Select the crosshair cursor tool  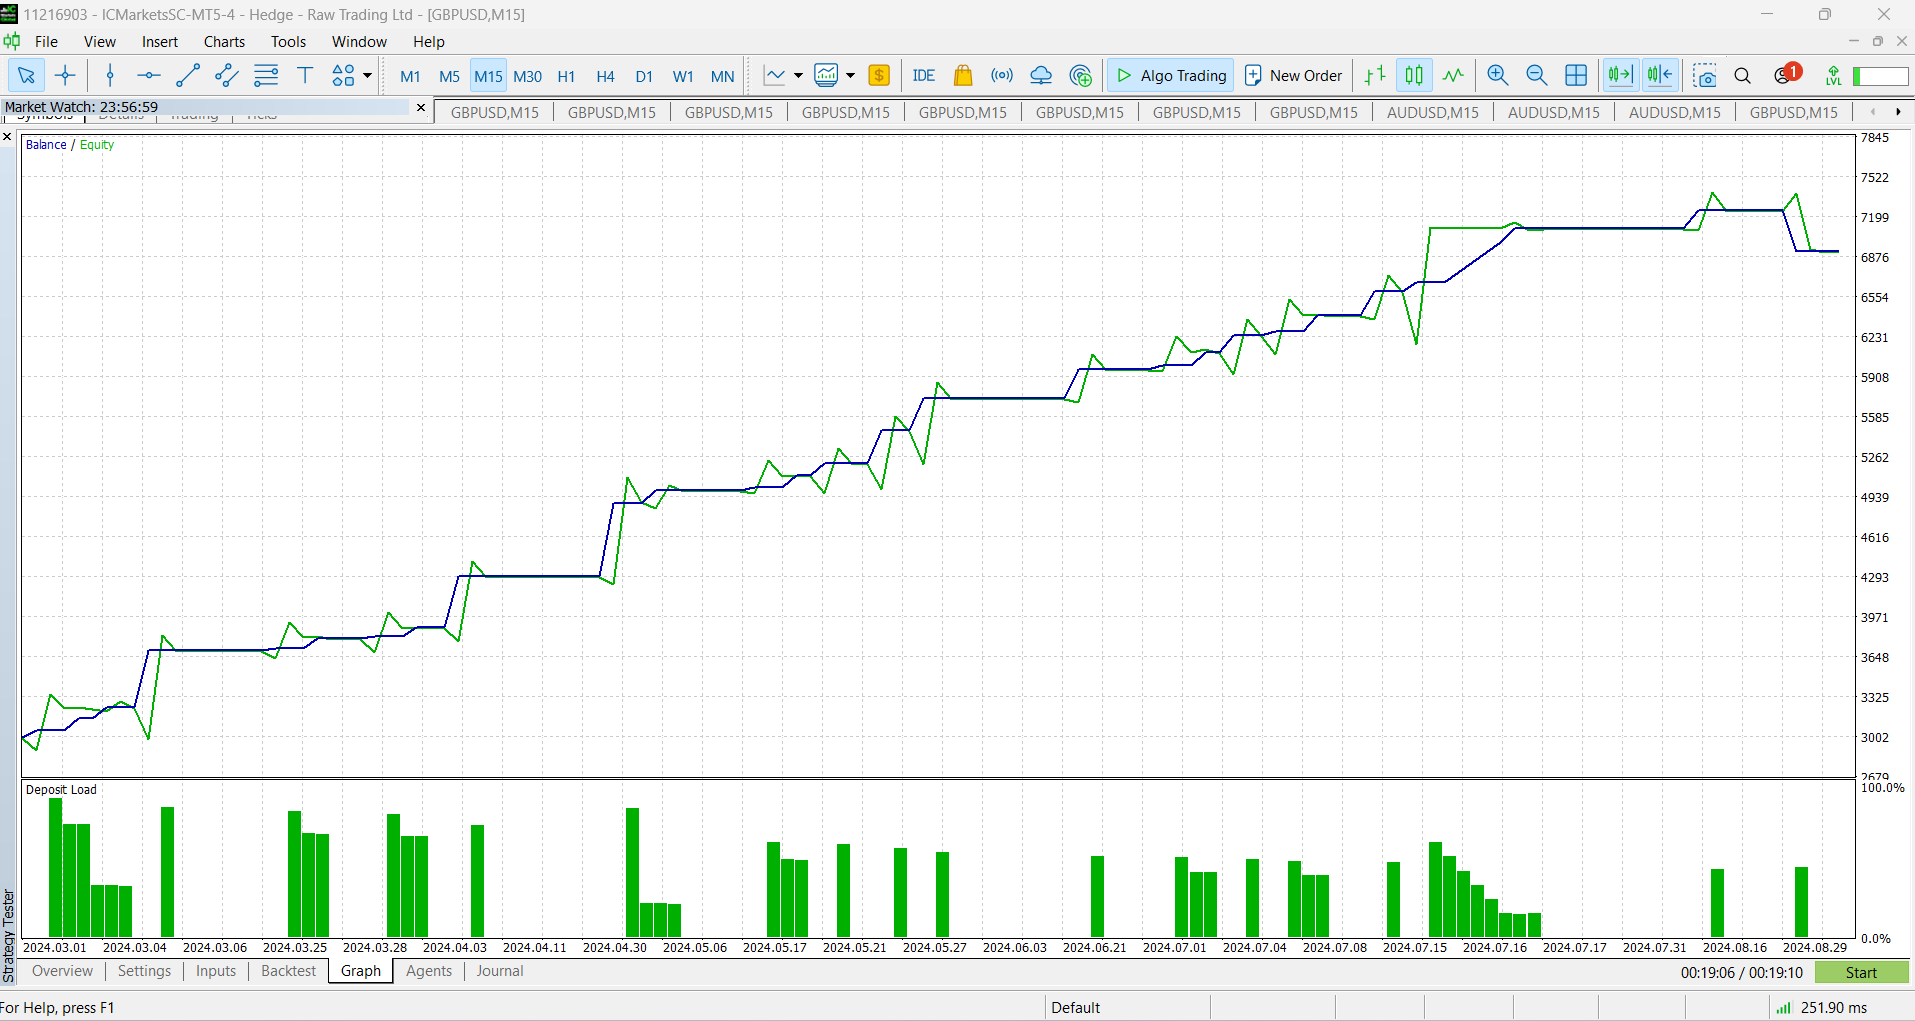coord(65,76)
